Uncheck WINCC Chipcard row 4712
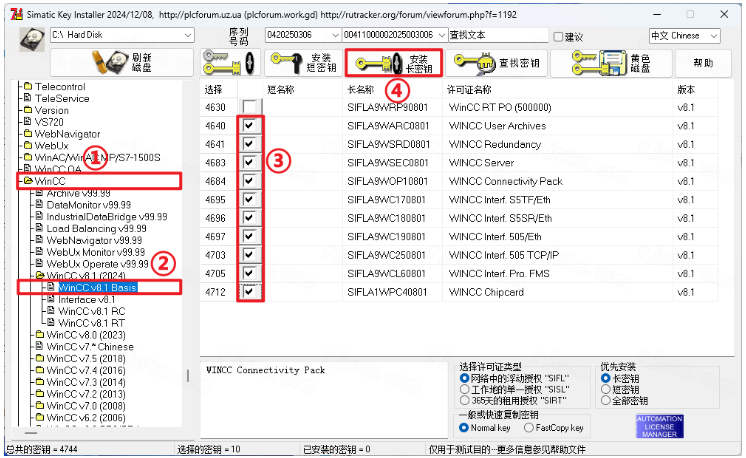Image resolution: width=746 pixels, height=458 pixels. [249, 292]
